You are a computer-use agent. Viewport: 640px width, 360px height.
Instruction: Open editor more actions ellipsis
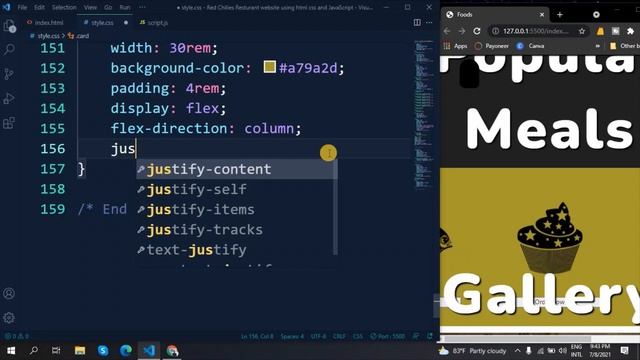pyautogui.click(x=429, y=22)
